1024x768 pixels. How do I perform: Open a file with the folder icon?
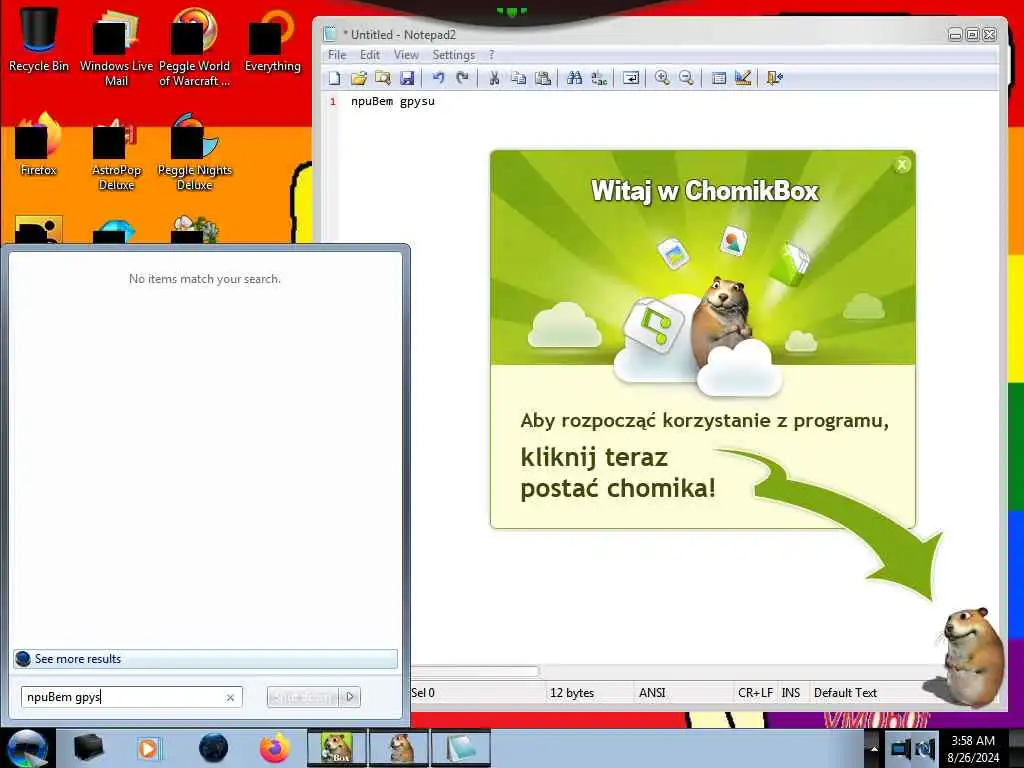[359, 78]
